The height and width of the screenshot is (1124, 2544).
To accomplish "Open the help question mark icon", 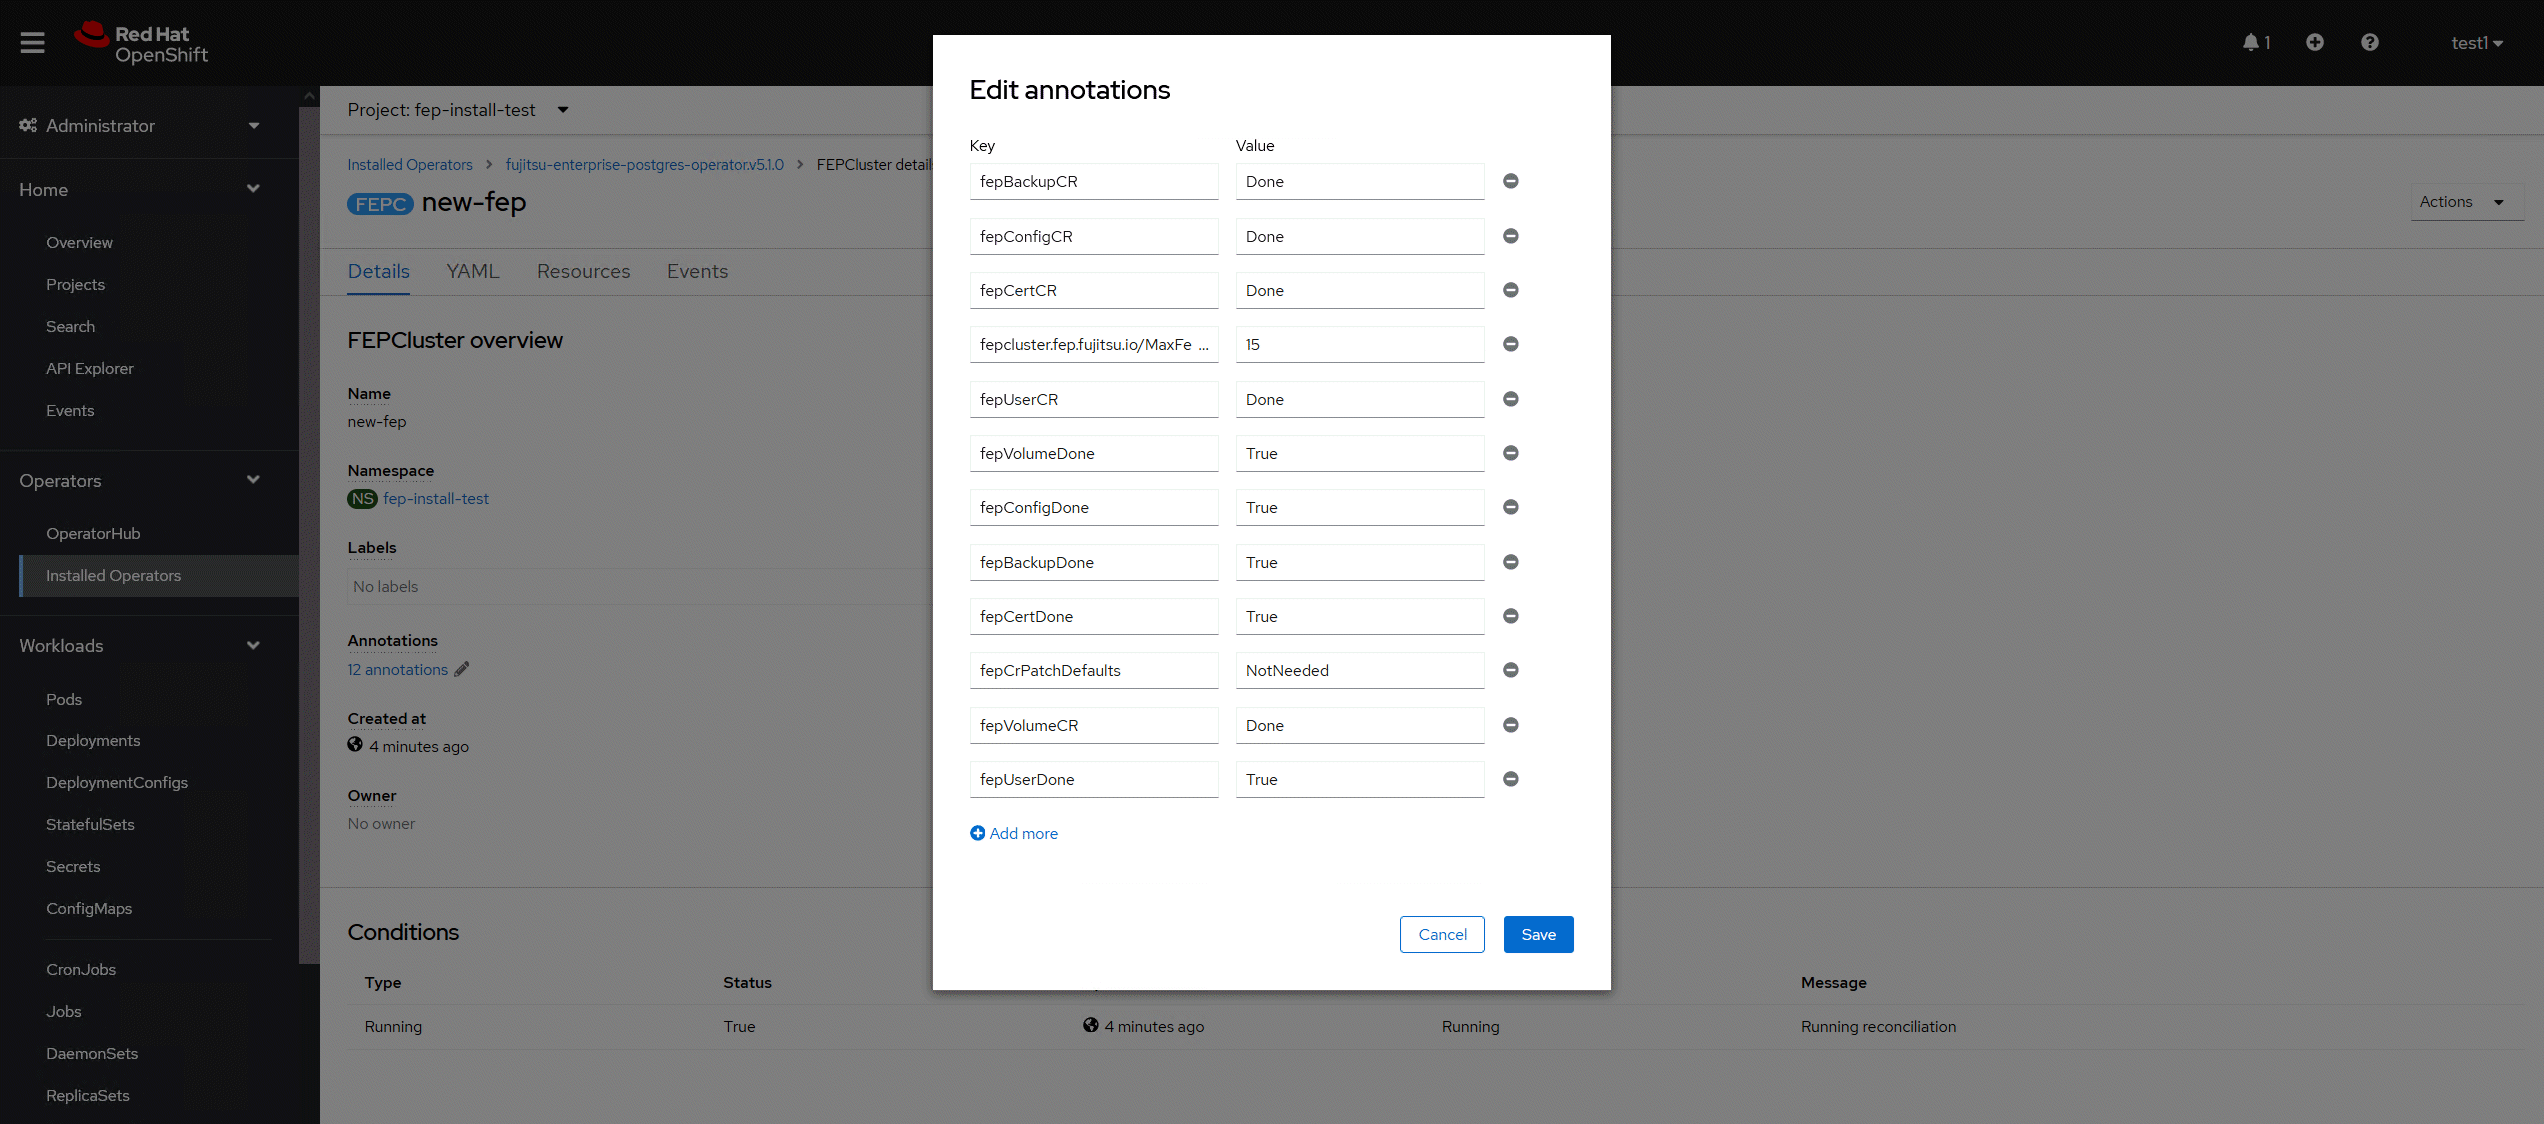I will click(2370, 42).
